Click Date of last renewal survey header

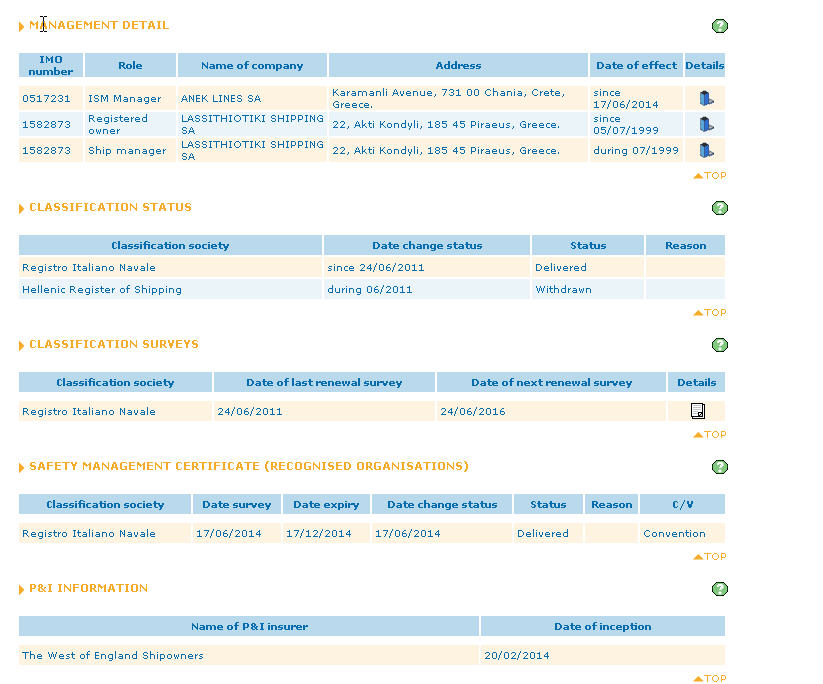click(324, 382)
